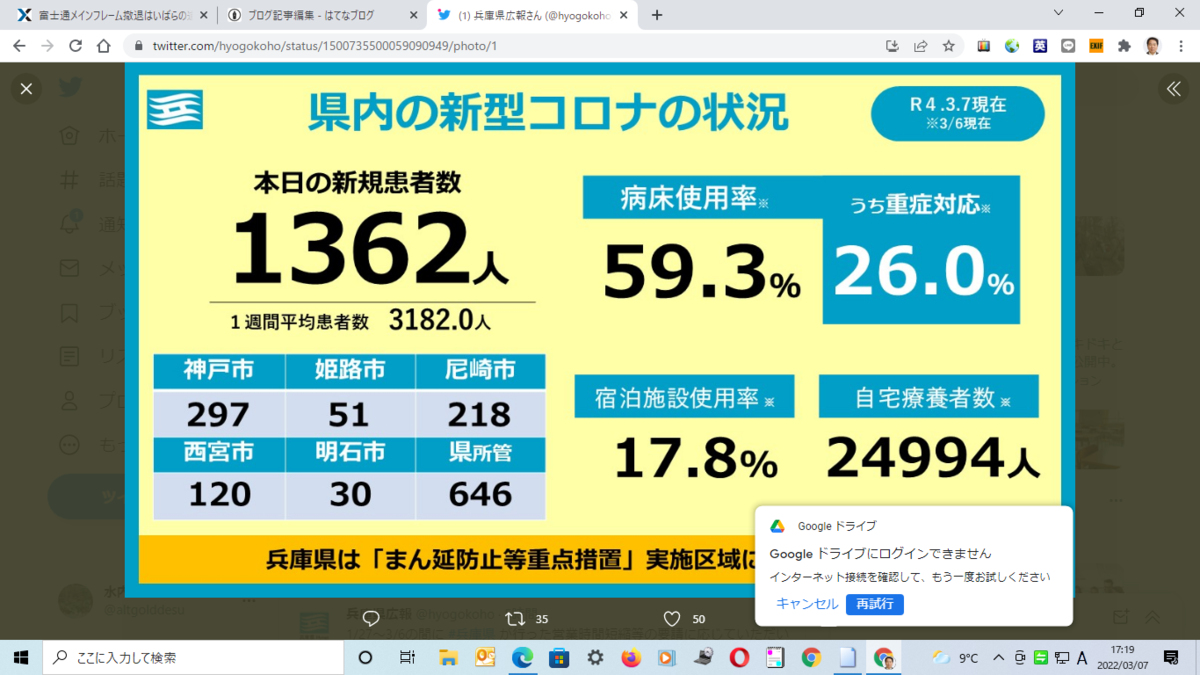Open the LINE extension icon

point(1068,46)
